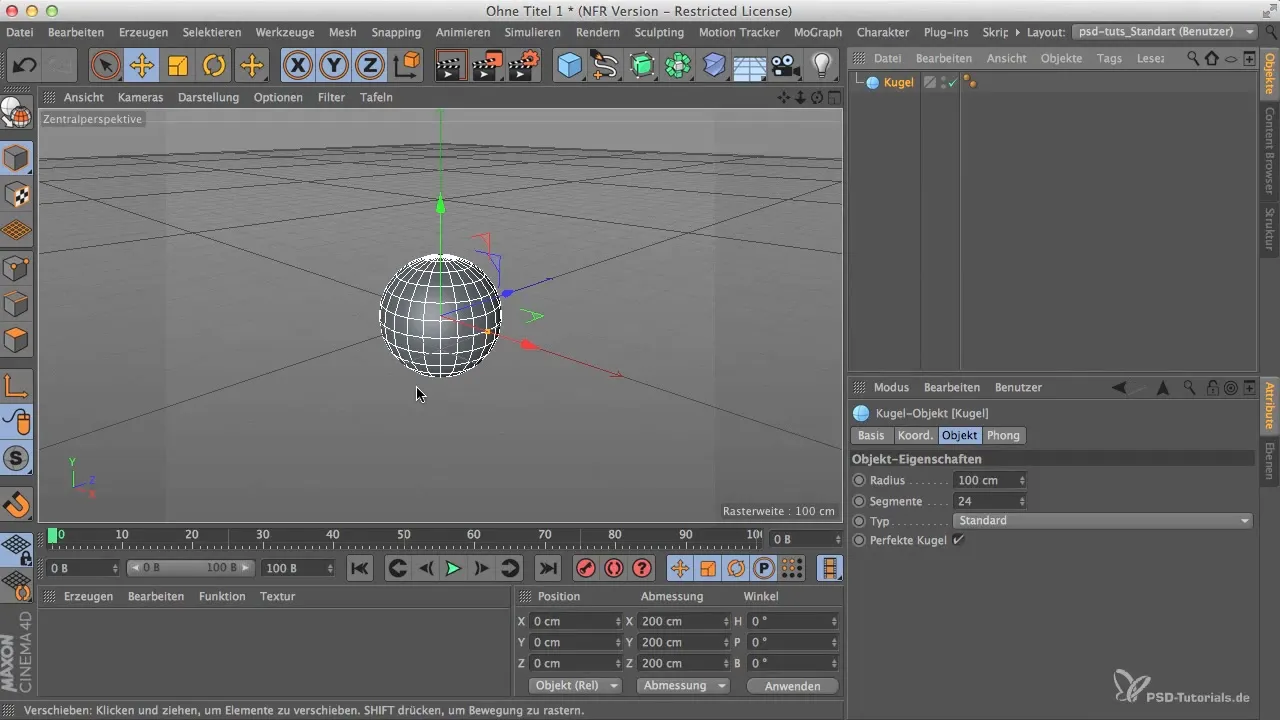Image resolution: width=1280 pixels, height=720 pixels.
Task: Click the timeline frame 50 marker
Action: (x=403, y=535)
